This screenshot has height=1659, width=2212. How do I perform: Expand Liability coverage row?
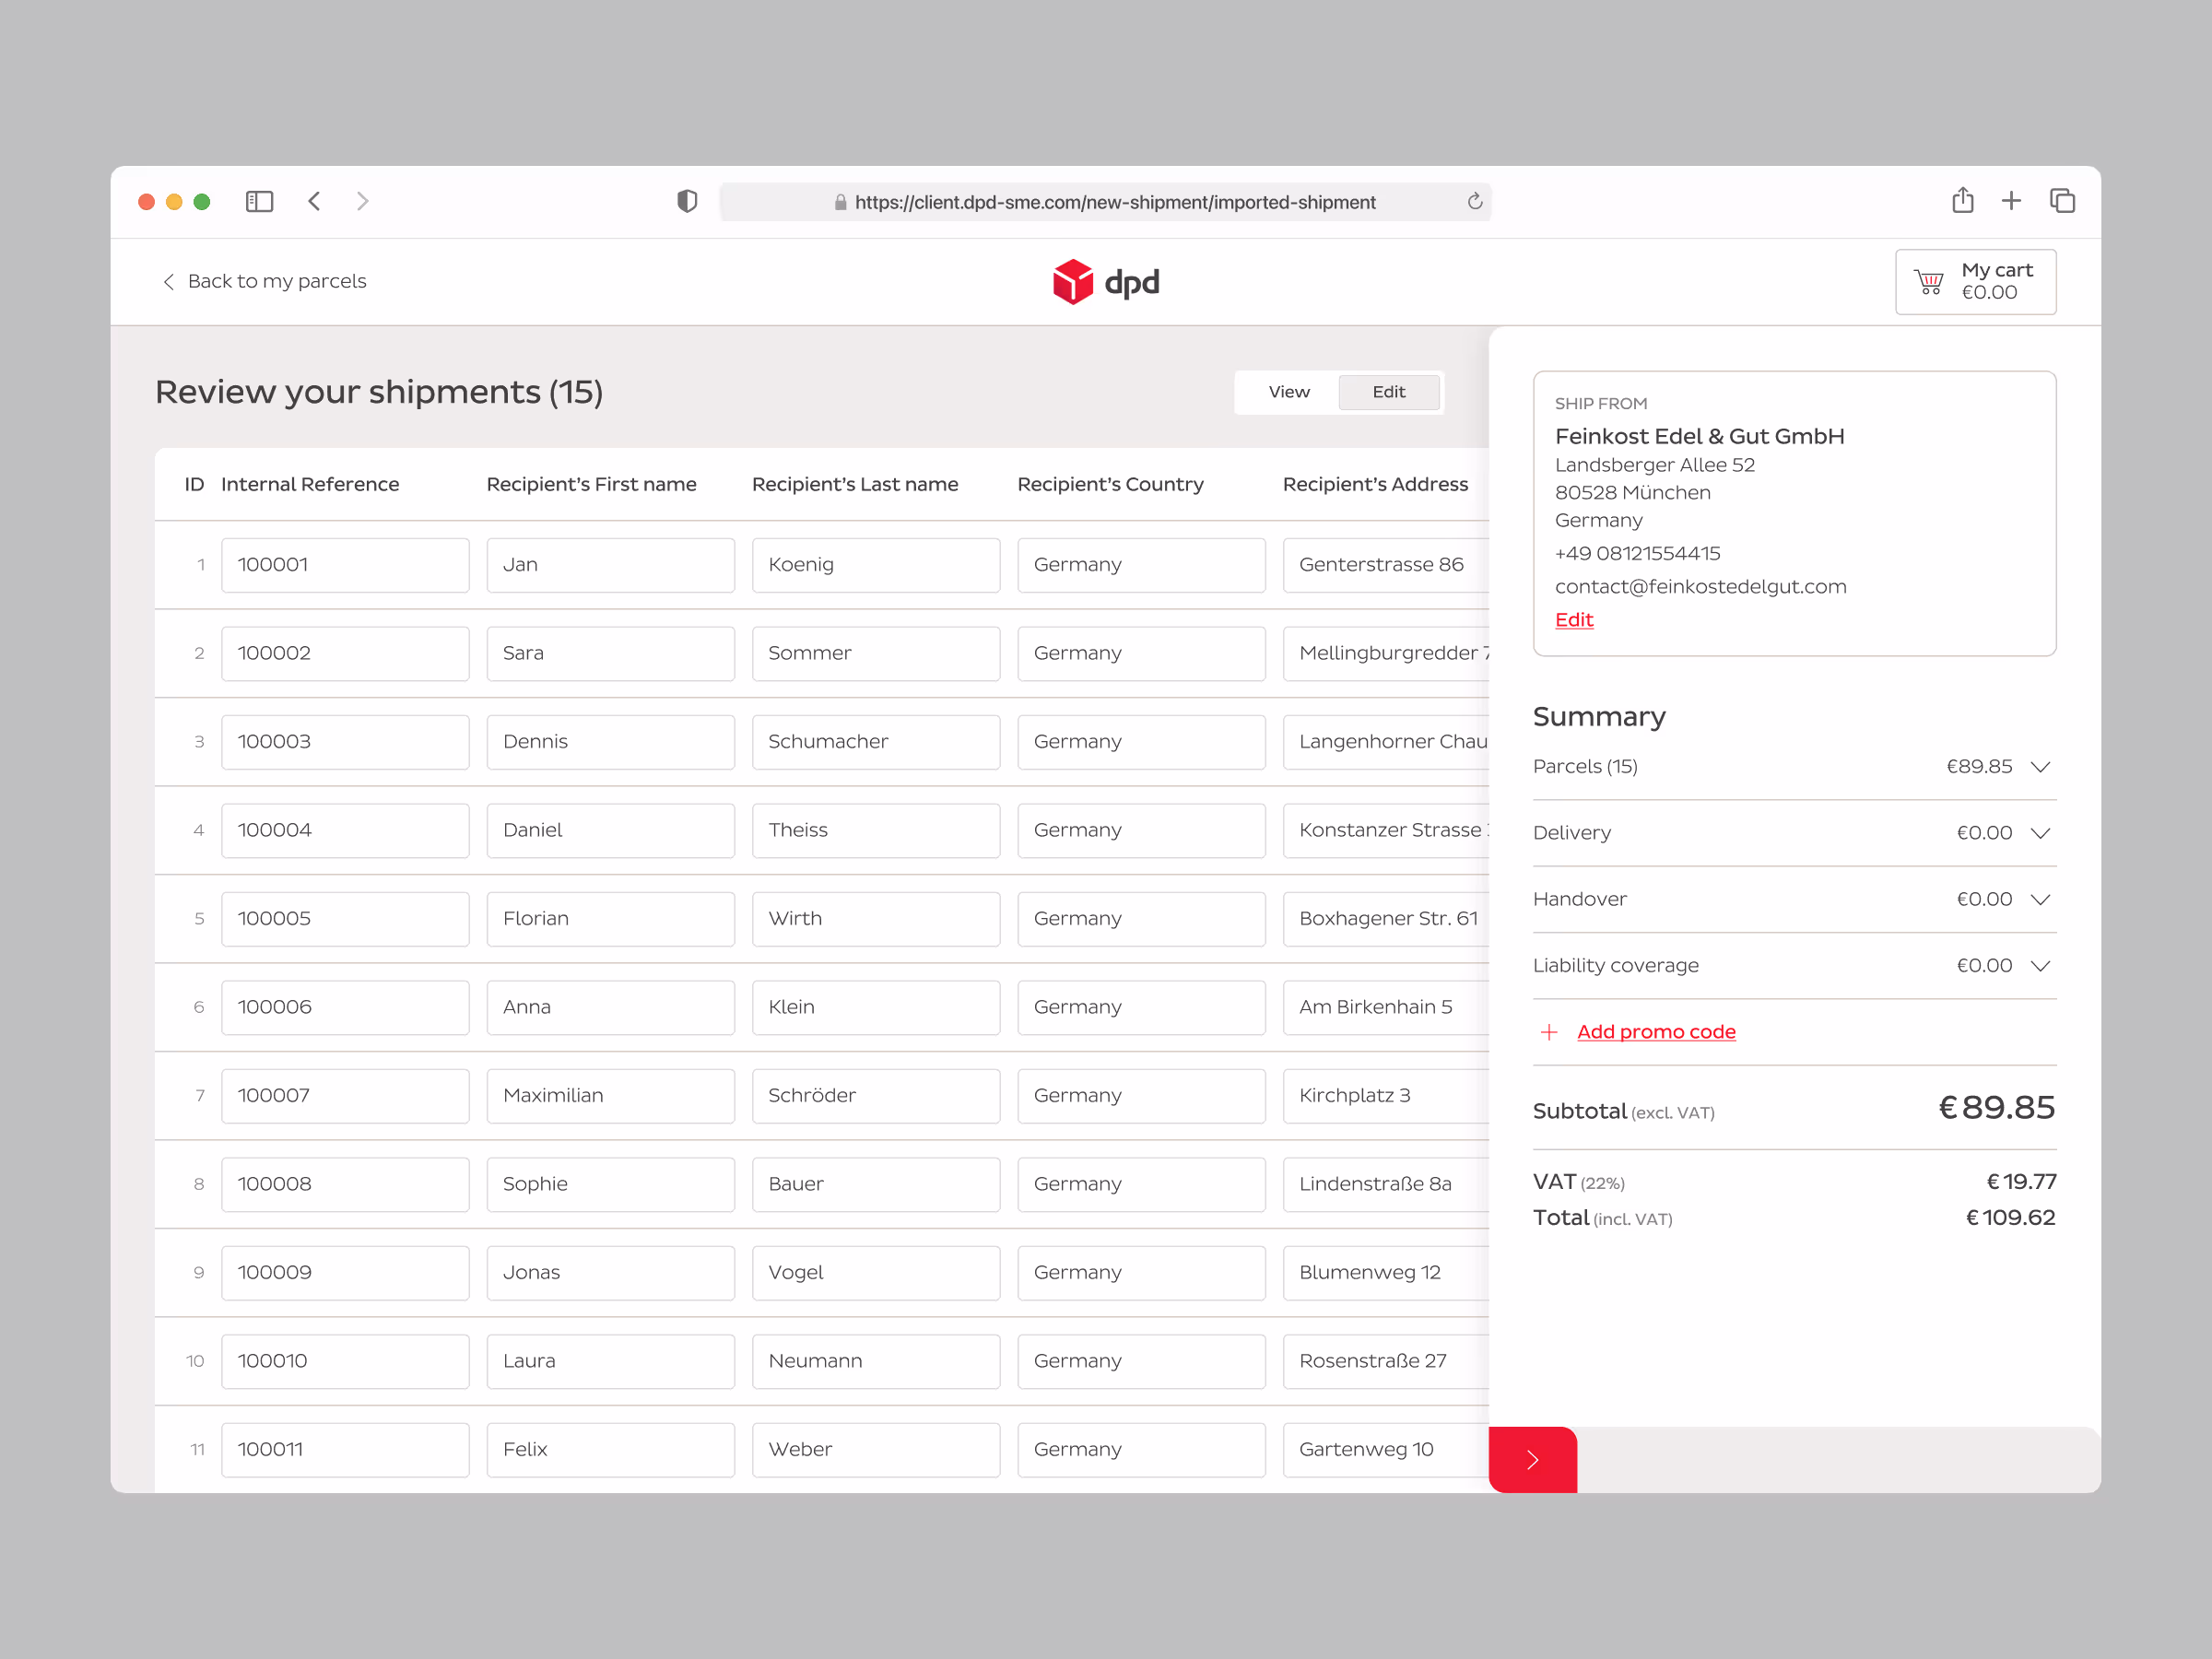pyautogui.click(x=2040, y=966)
